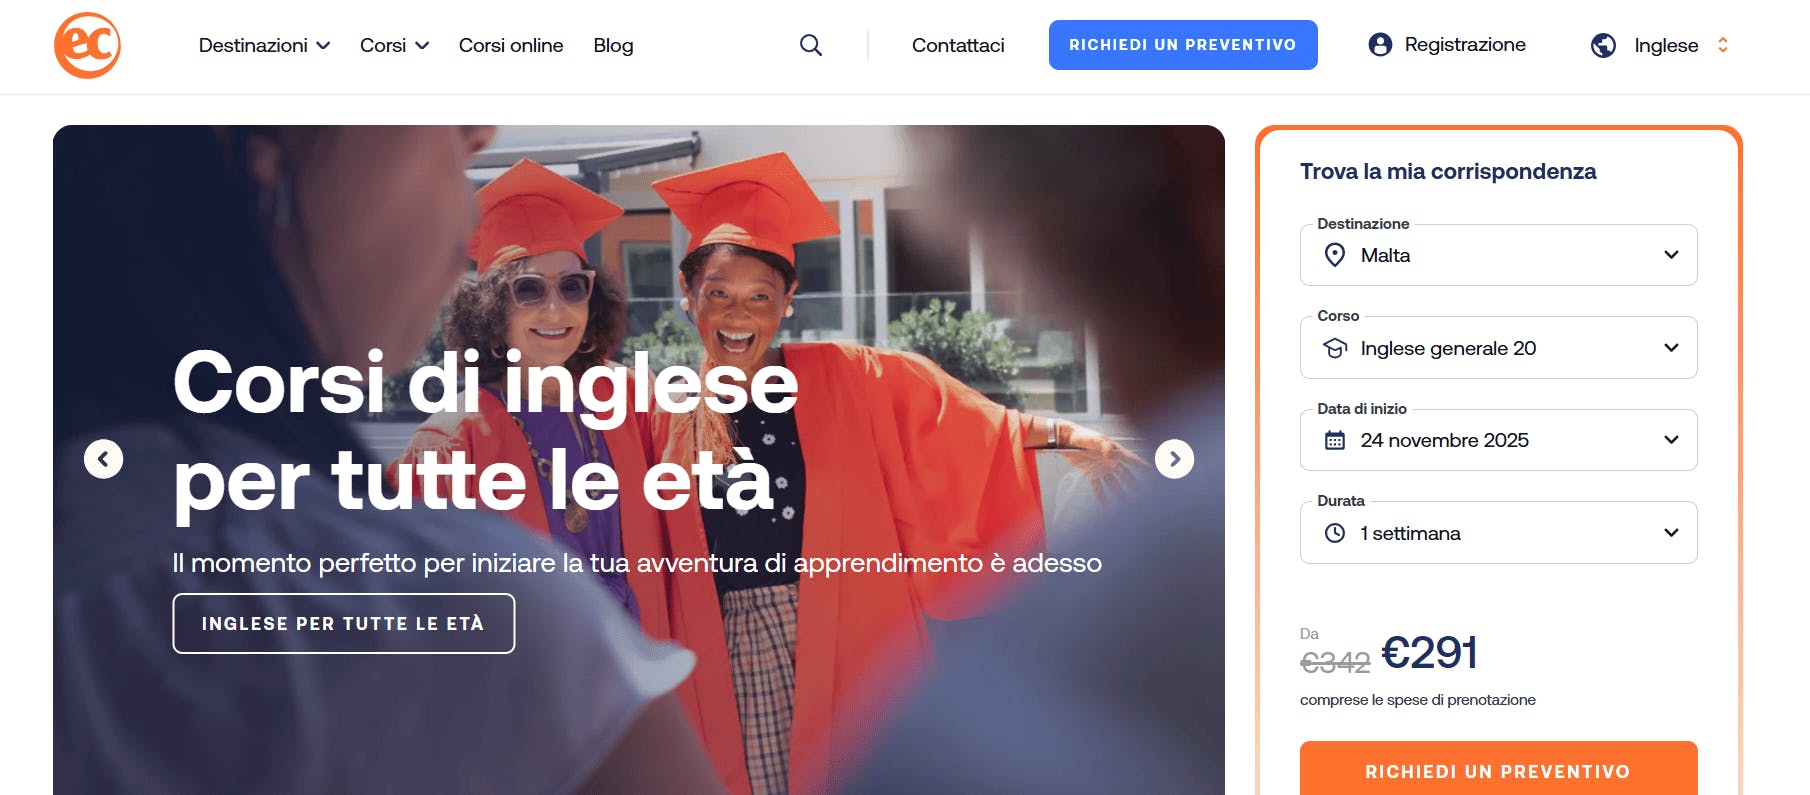Click the clock icon in Durata field

pyautogui.click(x=1335, y=533)
